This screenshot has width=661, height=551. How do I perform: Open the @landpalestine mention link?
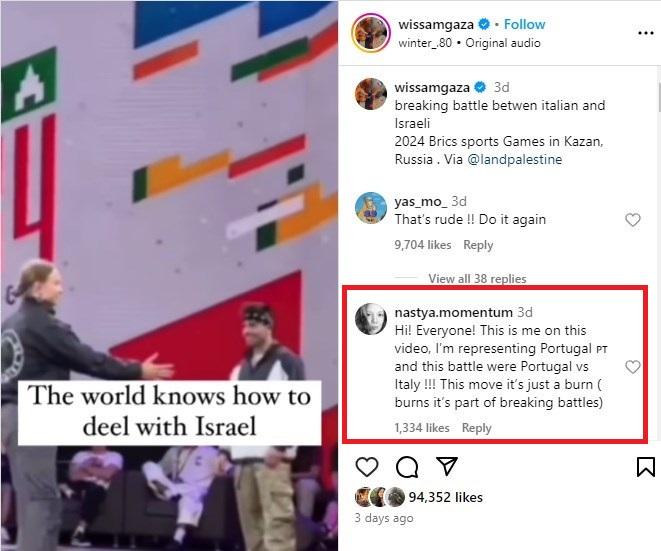tap(515, 159)
